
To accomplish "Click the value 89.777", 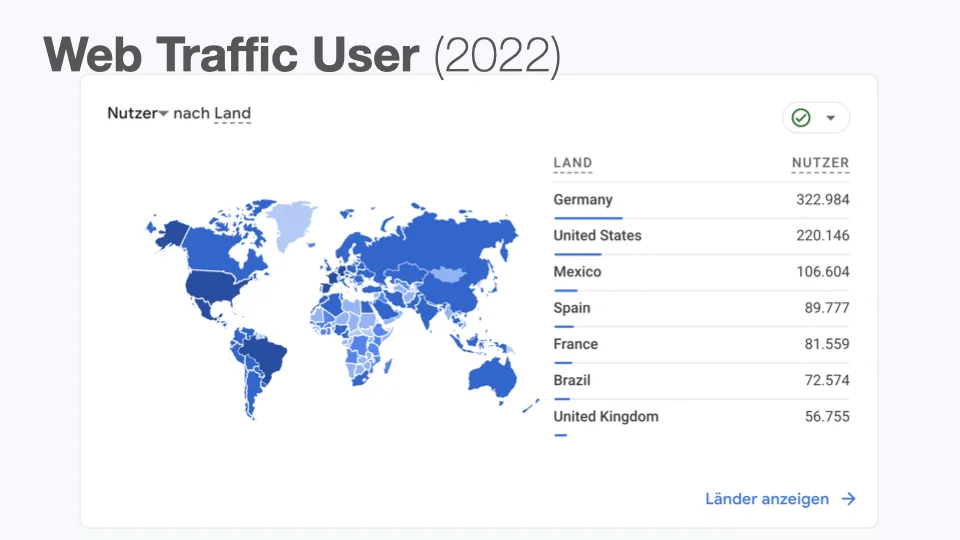I will pos(827,308).
